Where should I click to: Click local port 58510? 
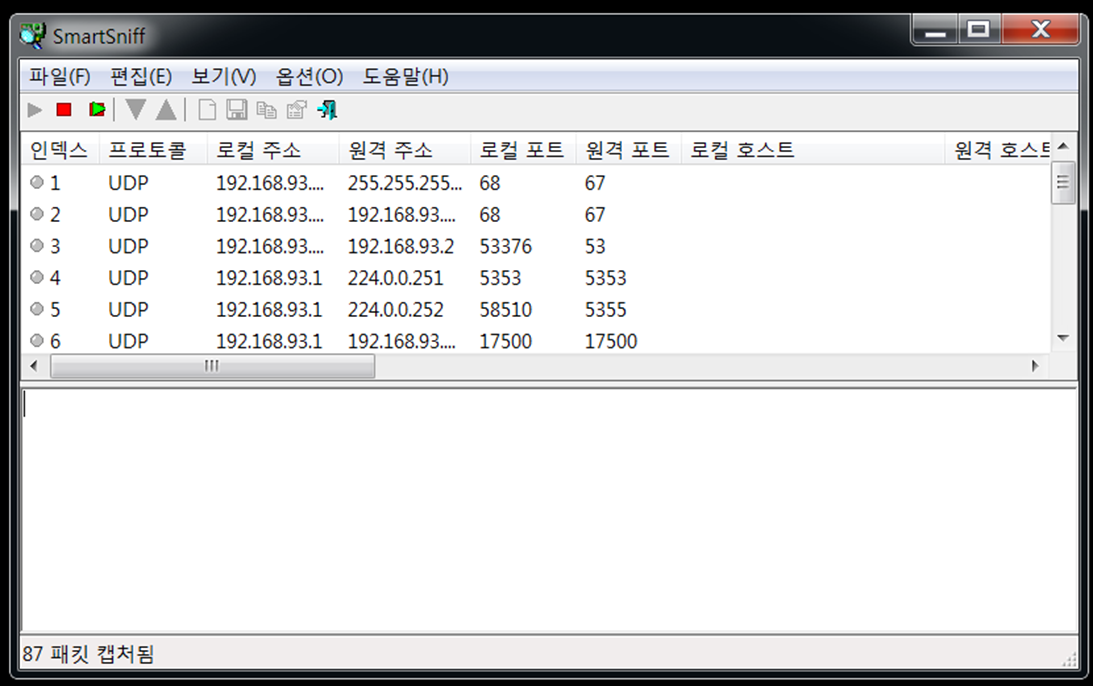tap(505, 310)
